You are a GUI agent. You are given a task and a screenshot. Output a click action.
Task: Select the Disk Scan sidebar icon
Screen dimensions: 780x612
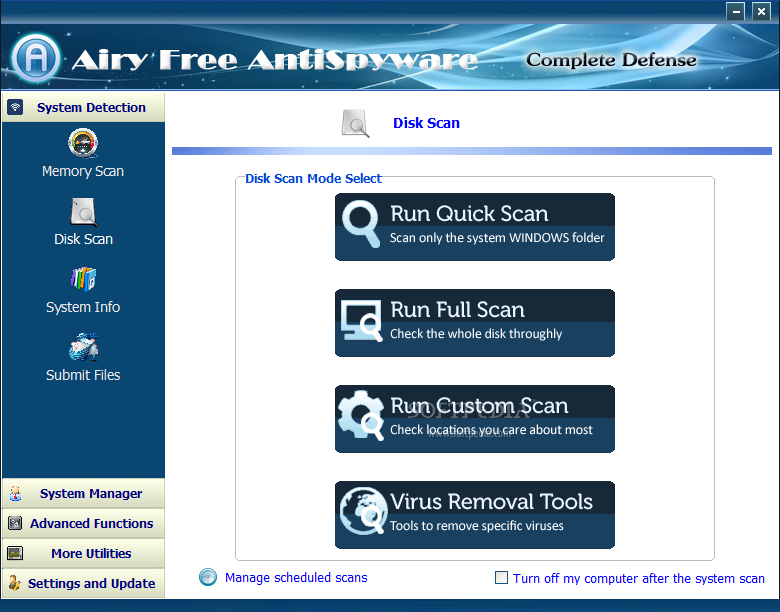84,212
